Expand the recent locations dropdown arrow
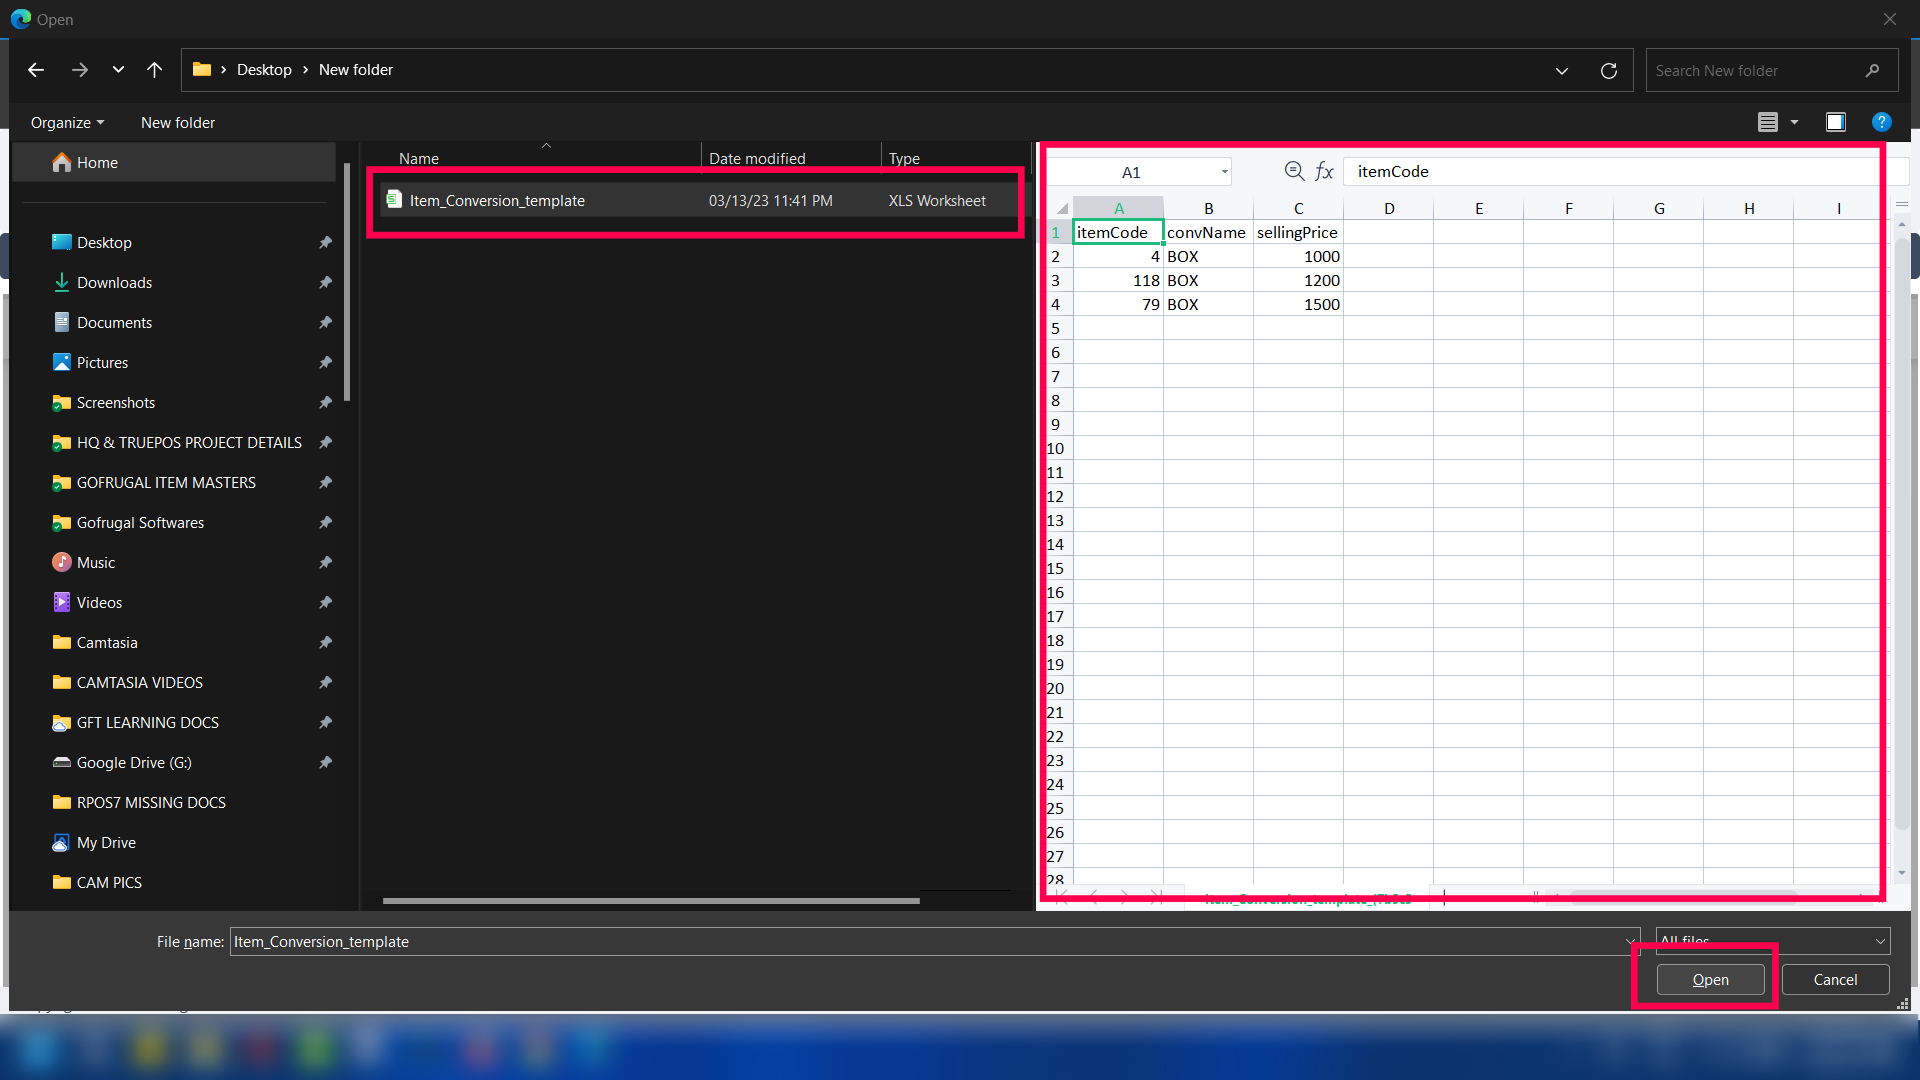 pos(118,70)
